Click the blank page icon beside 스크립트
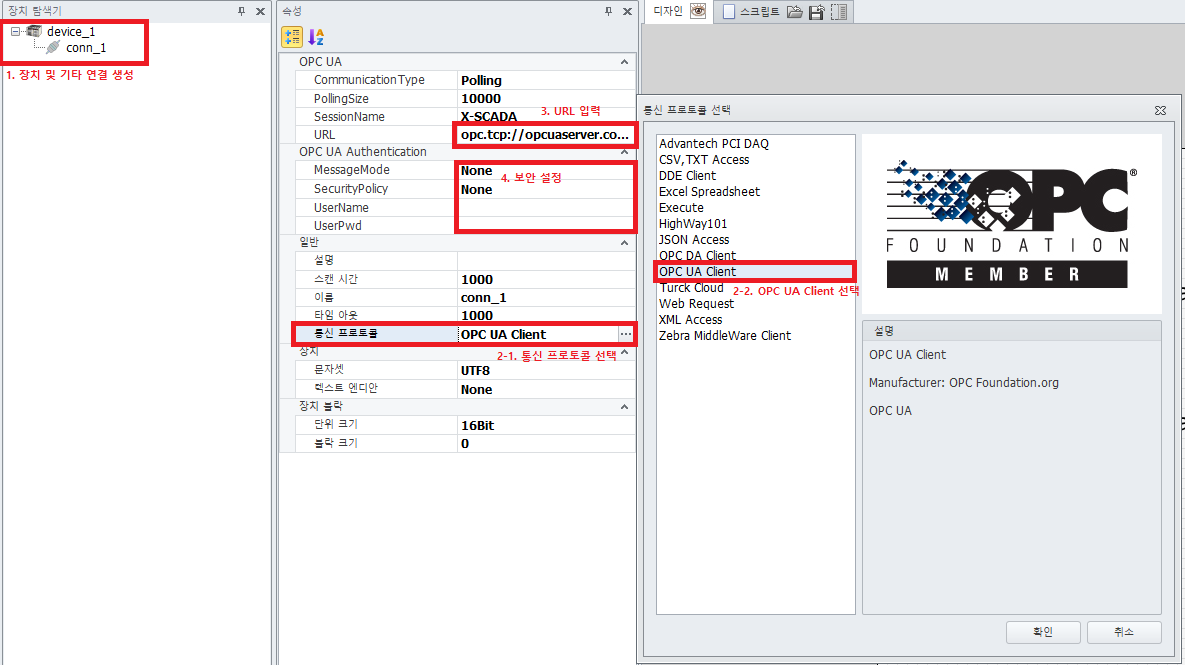Screen dimensions: 1185x665 (x=729, y=11)
